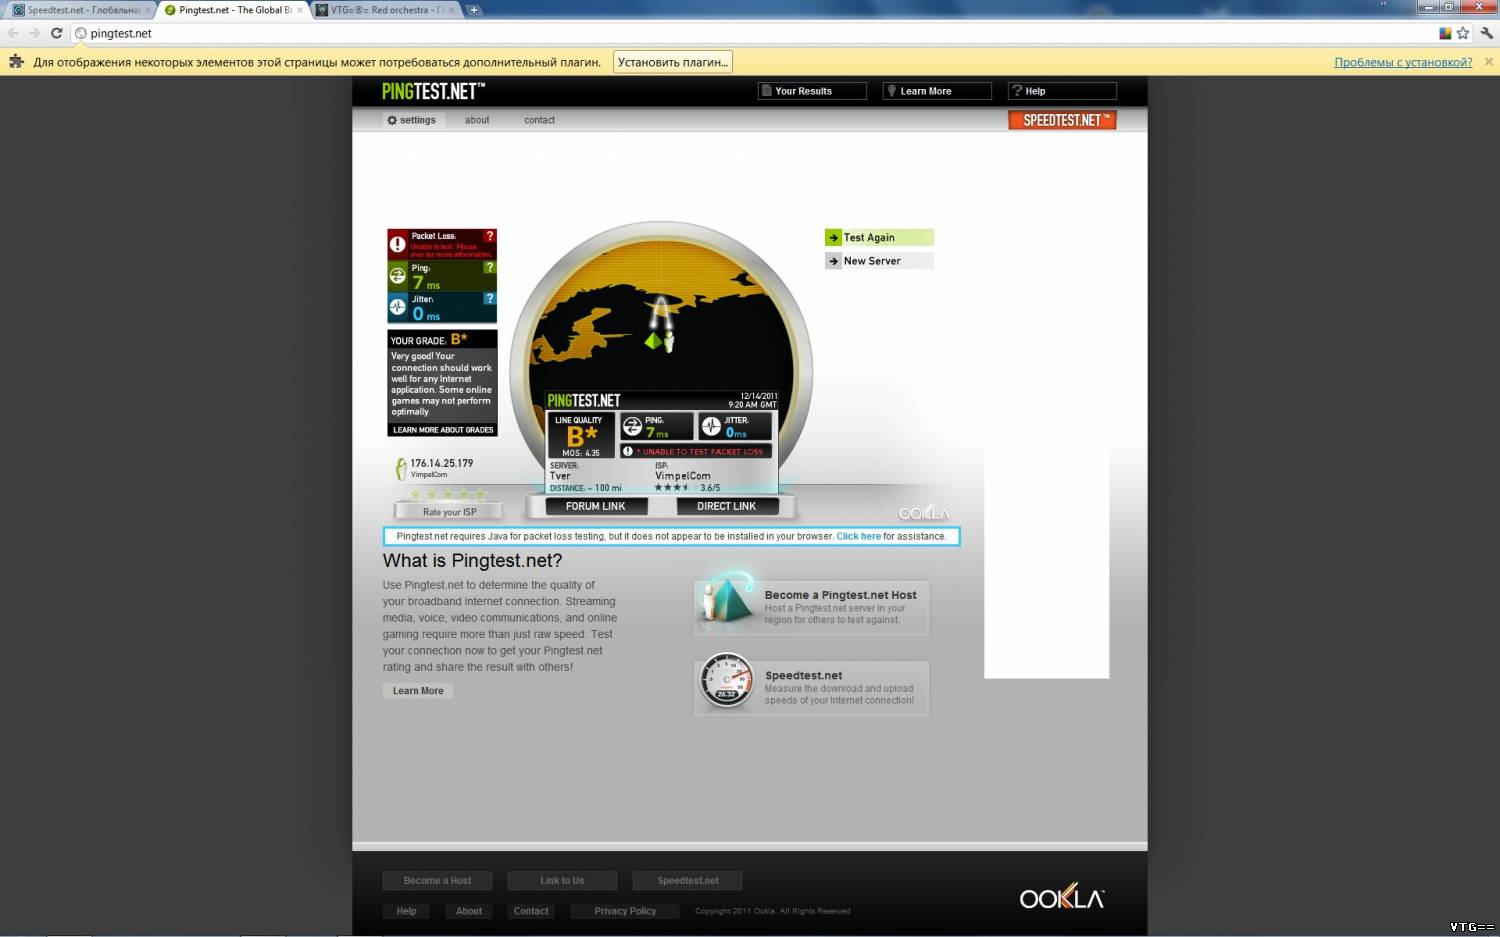
Task: Click the green server pyramid on the map
Action: 652,341
